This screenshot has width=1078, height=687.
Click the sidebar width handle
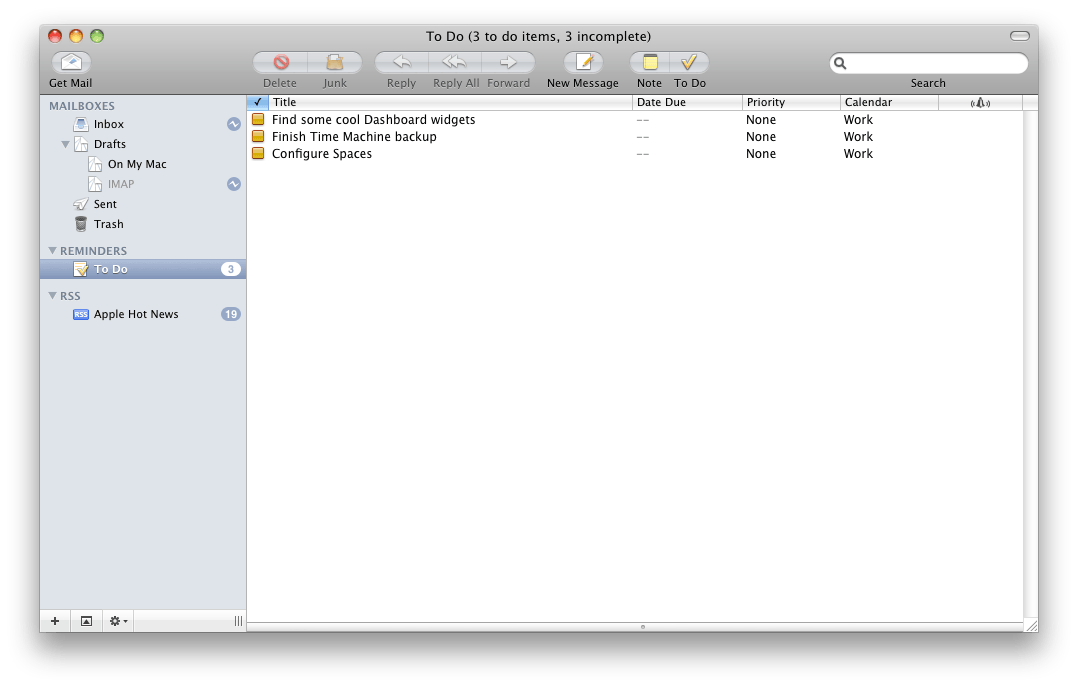coord(238,621)
